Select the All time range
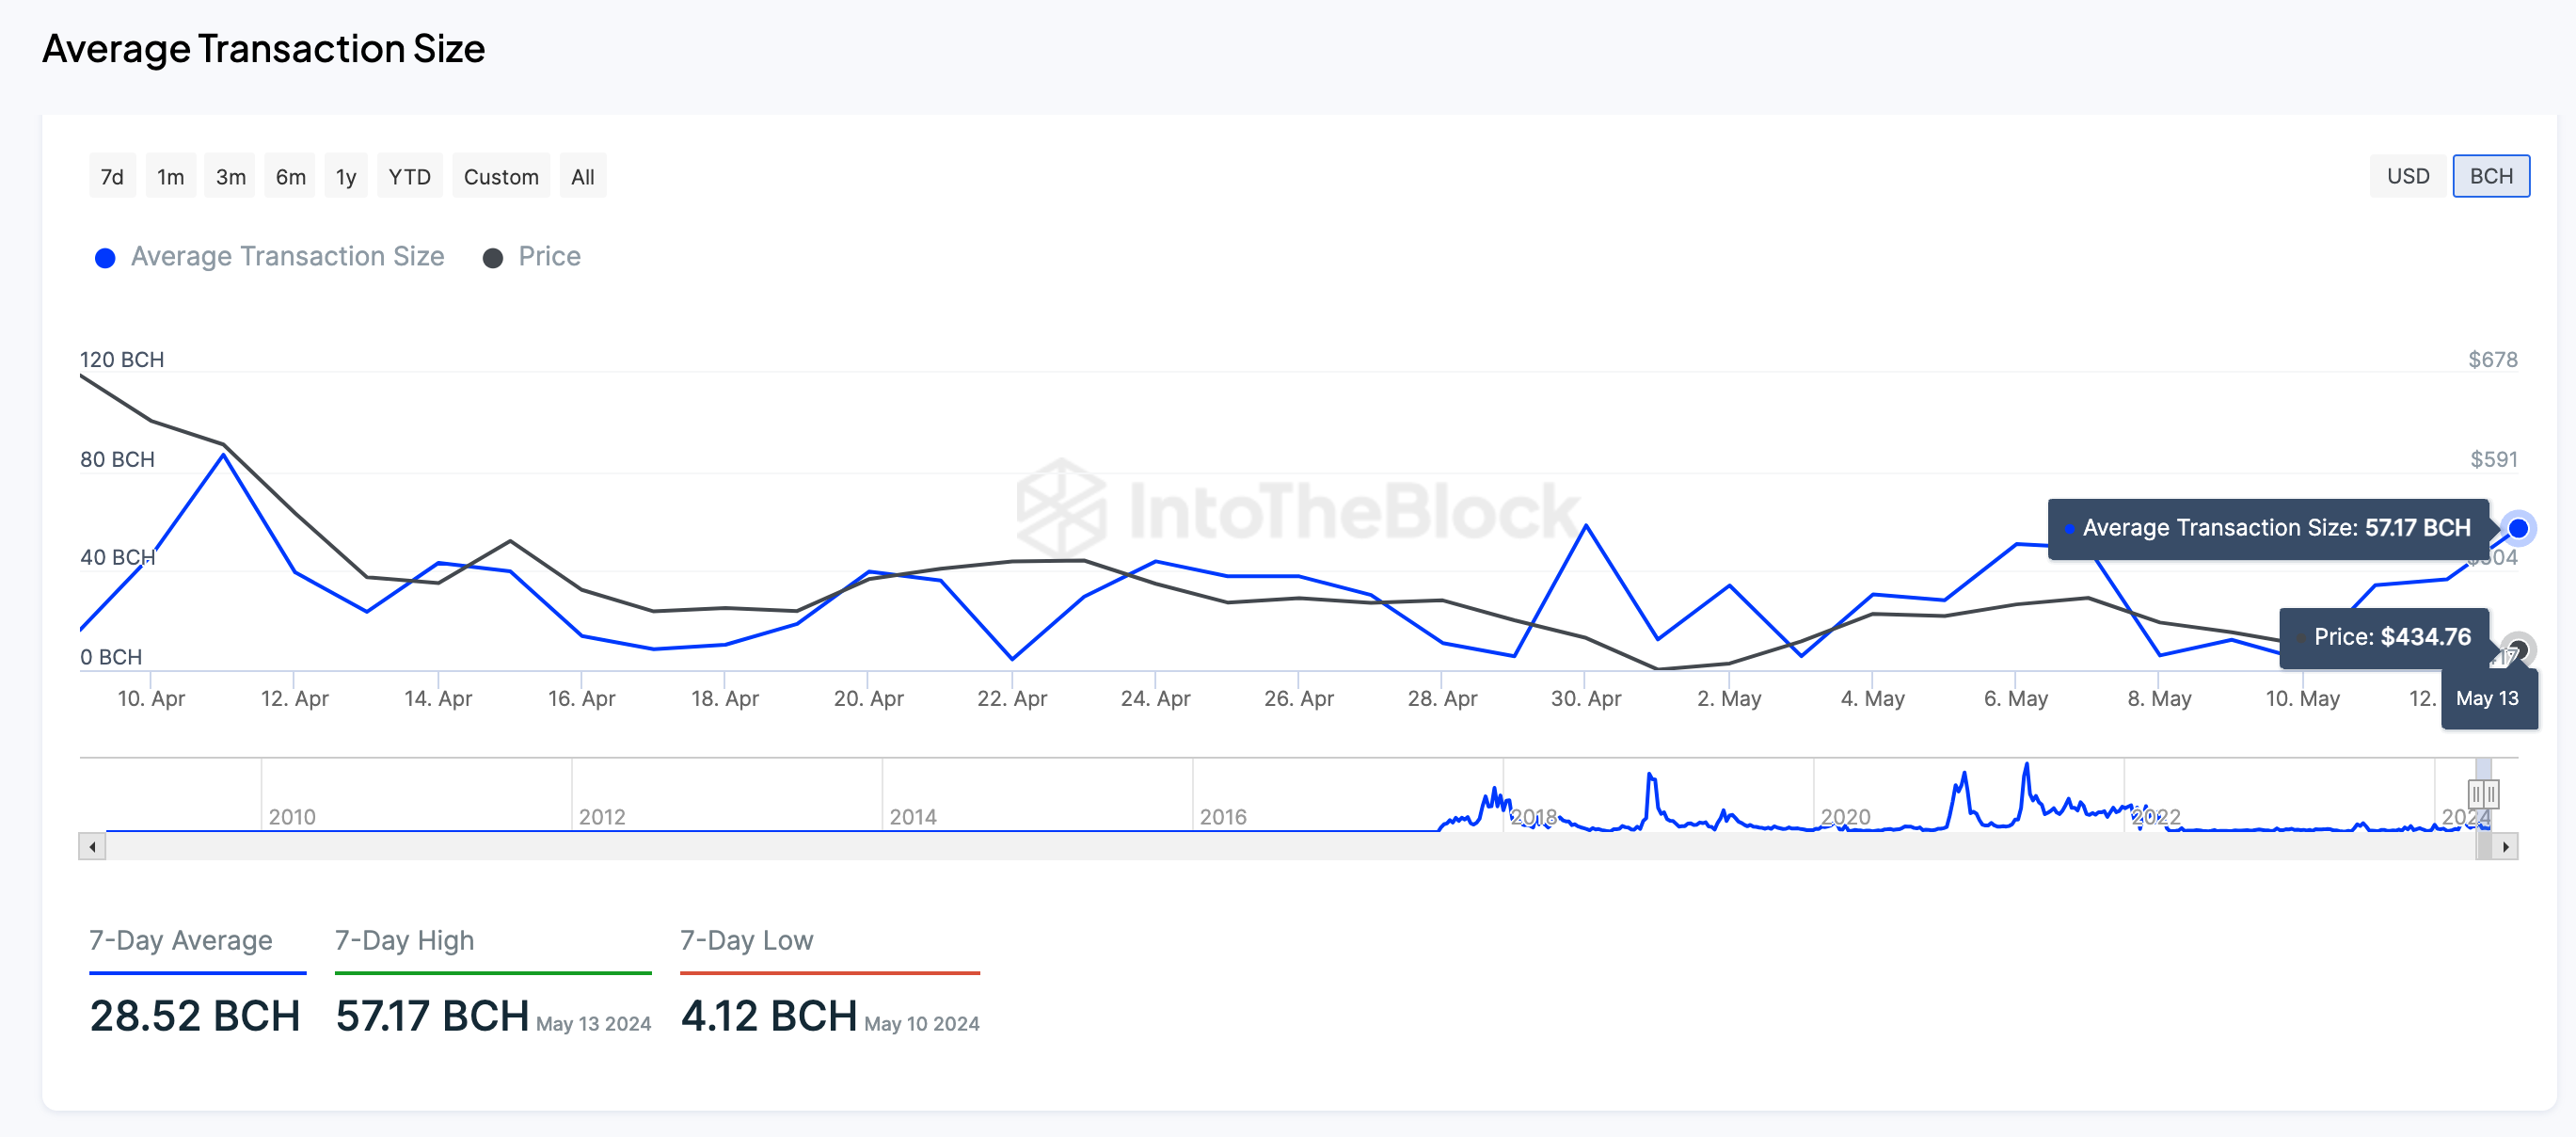Viewport: 2576px width, 1137px height. coord(581,175)
